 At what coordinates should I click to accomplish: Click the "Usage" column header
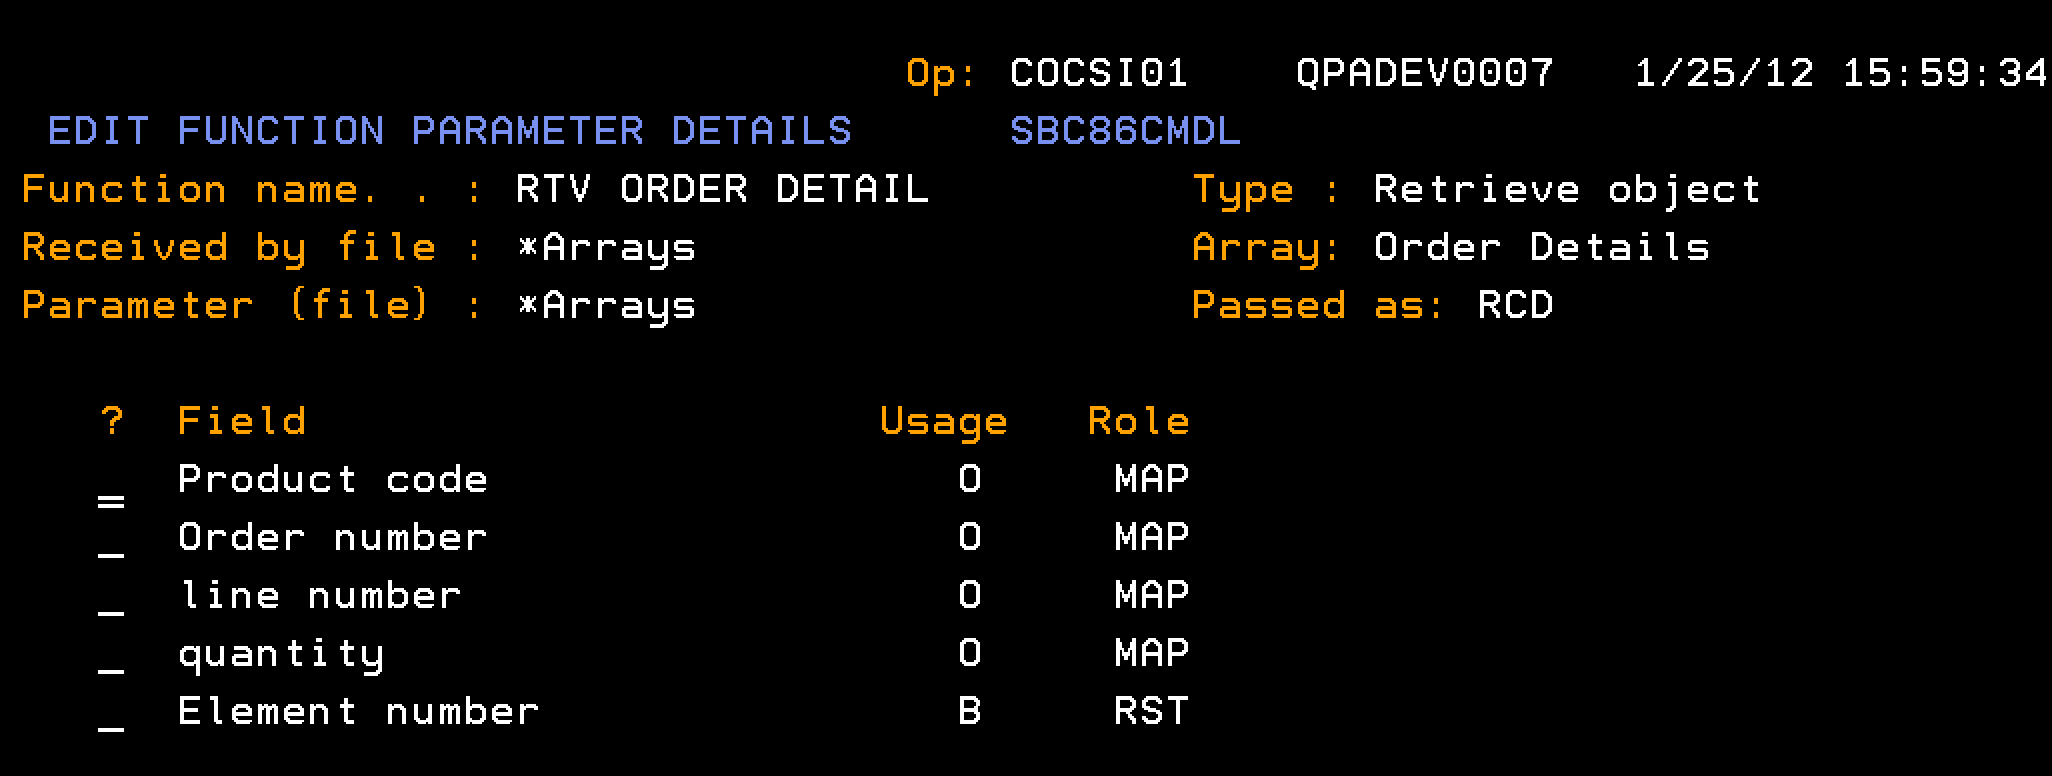(x=944, y=424)
